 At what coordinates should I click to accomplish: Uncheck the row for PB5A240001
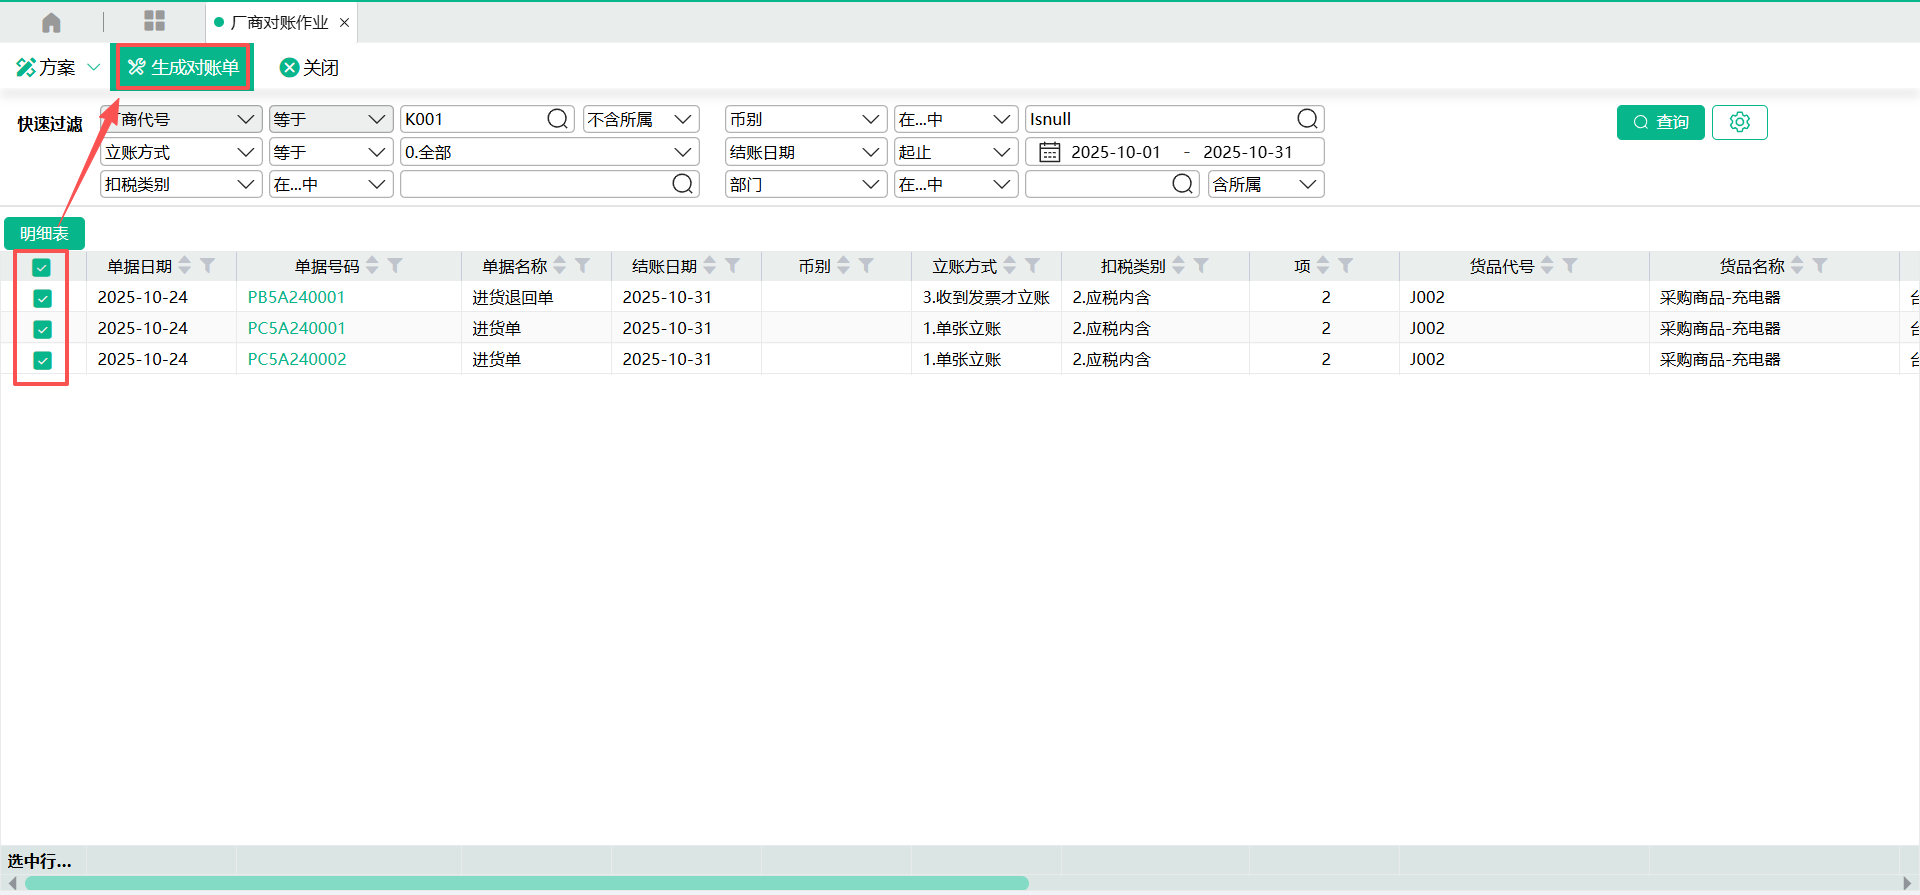coord(42,298)
